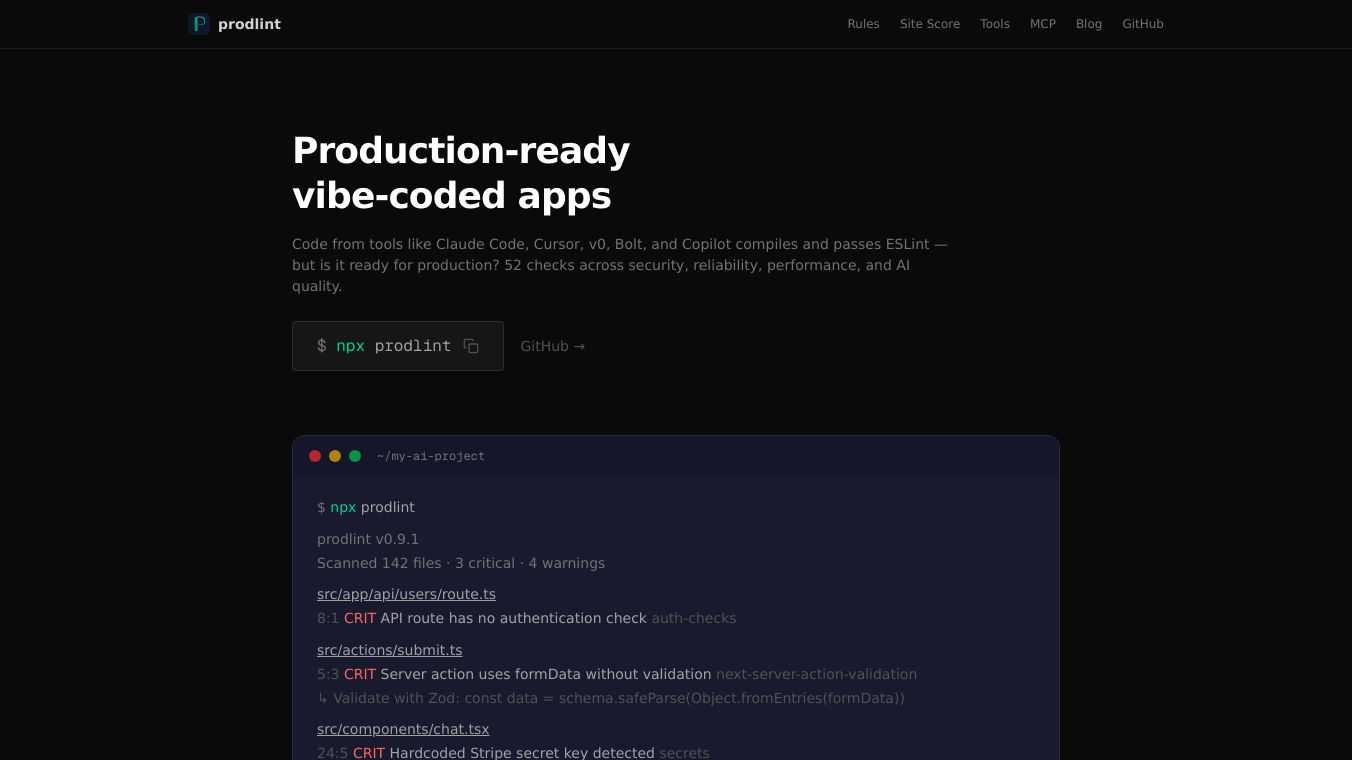Viewport: 1352px width, 760px height.
Task: Click the Server action uses formData message
Action: [546, 674]
